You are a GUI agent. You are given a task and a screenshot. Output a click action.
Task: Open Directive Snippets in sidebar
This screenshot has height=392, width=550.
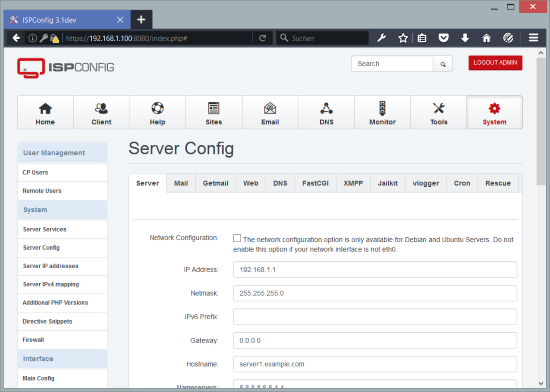click(x=62, y=321)
